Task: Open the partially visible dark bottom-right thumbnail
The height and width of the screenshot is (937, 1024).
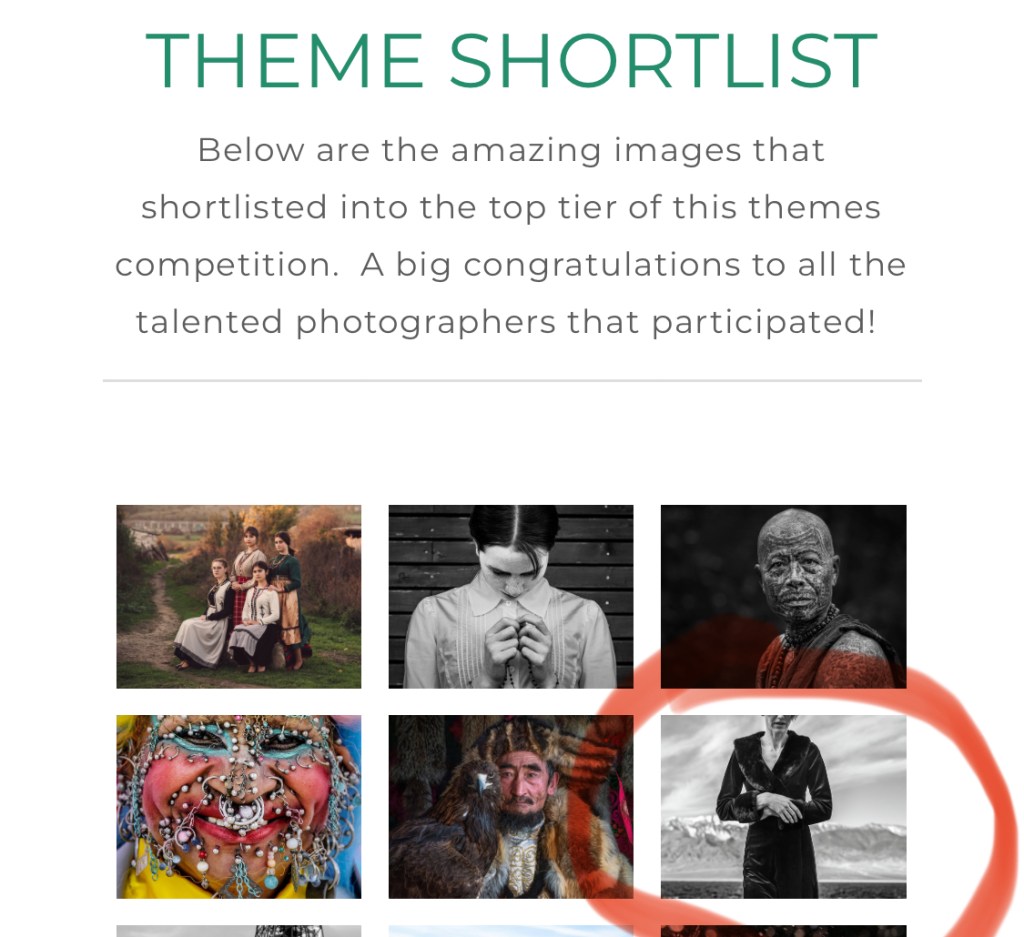Action: [783, 931]
